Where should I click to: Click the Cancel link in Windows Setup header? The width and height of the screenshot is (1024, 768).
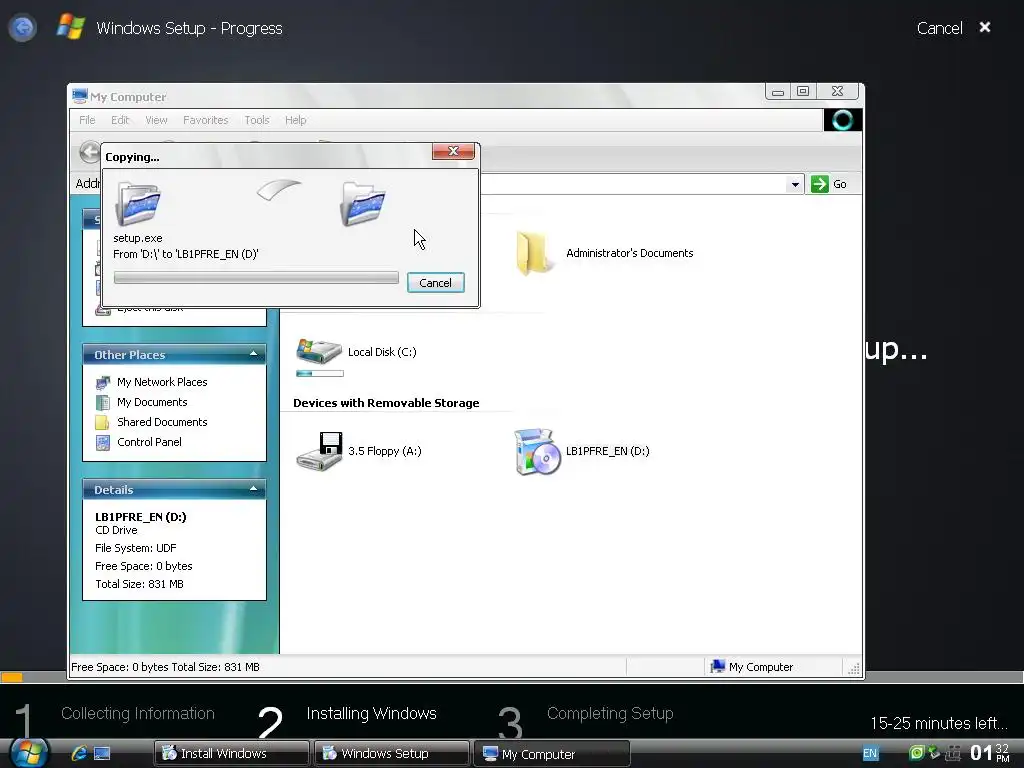[939, 28]
